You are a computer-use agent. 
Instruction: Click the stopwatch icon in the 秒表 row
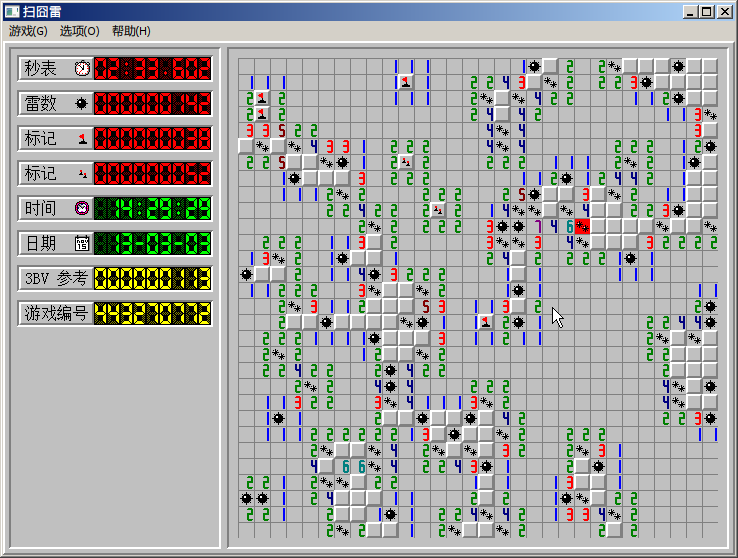(82, 68)
